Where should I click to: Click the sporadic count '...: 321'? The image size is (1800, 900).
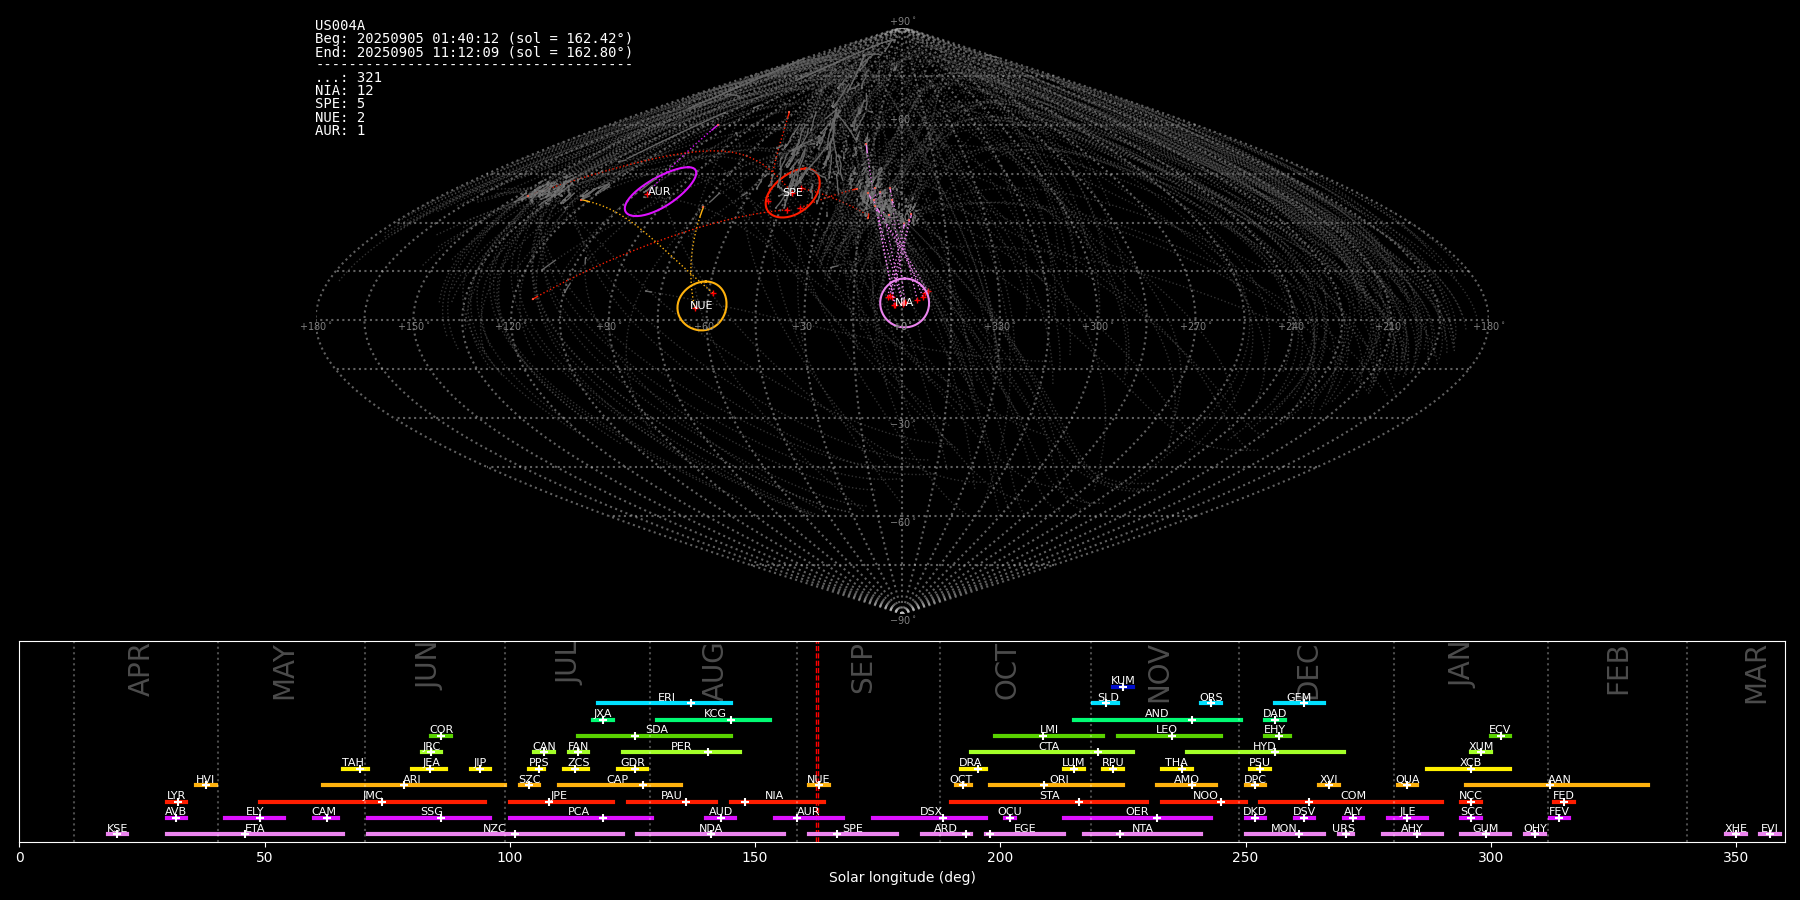348,78
